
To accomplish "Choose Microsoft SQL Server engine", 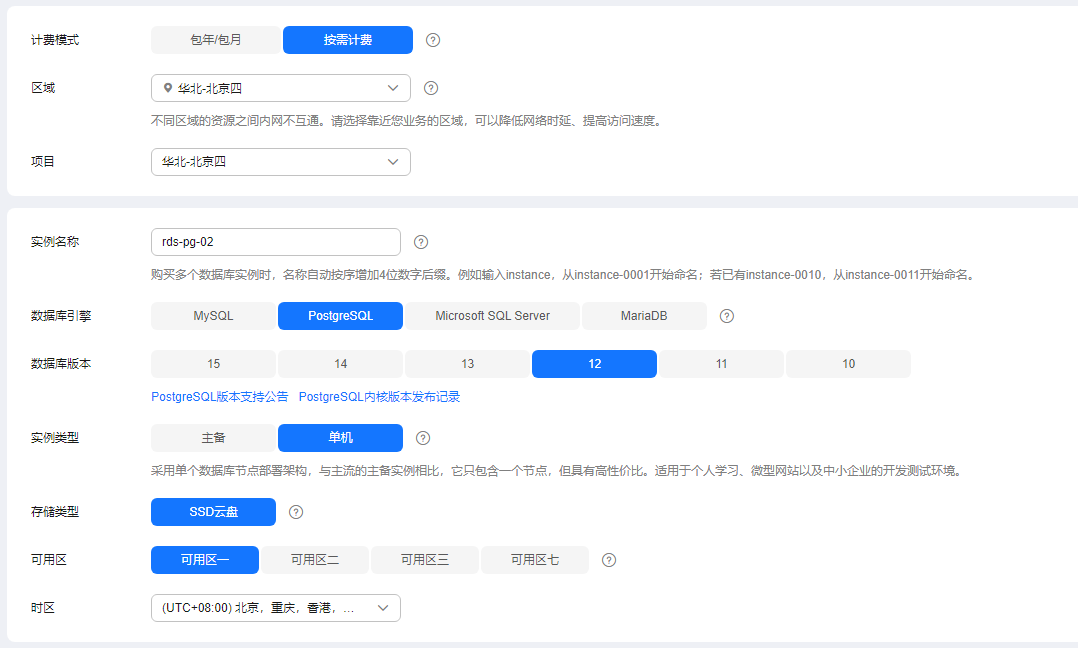I will coord(492,316).
